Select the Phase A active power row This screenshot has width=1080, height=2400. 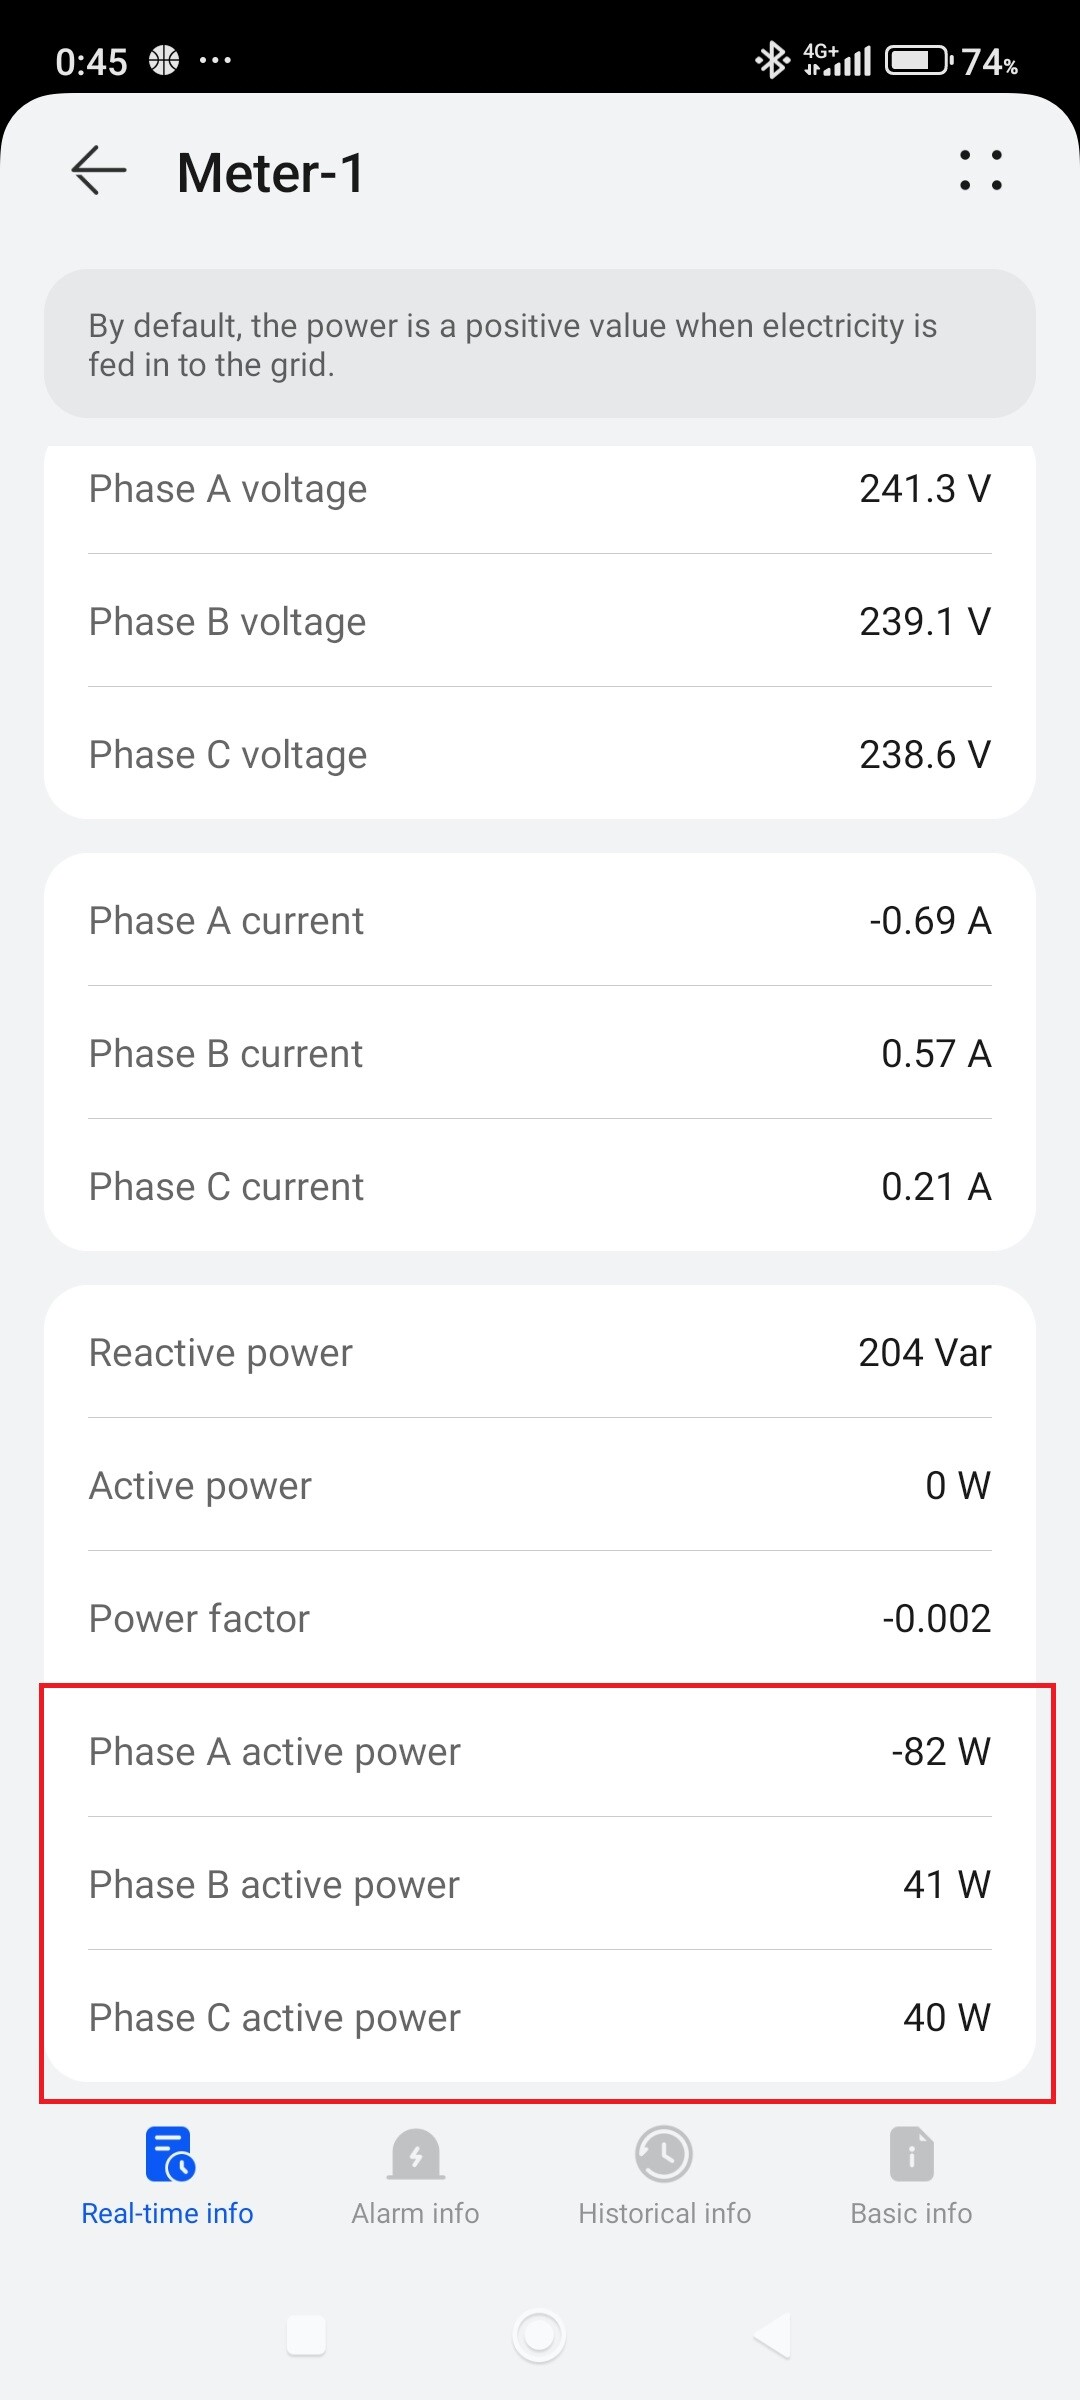click(x=540, y=1752)
